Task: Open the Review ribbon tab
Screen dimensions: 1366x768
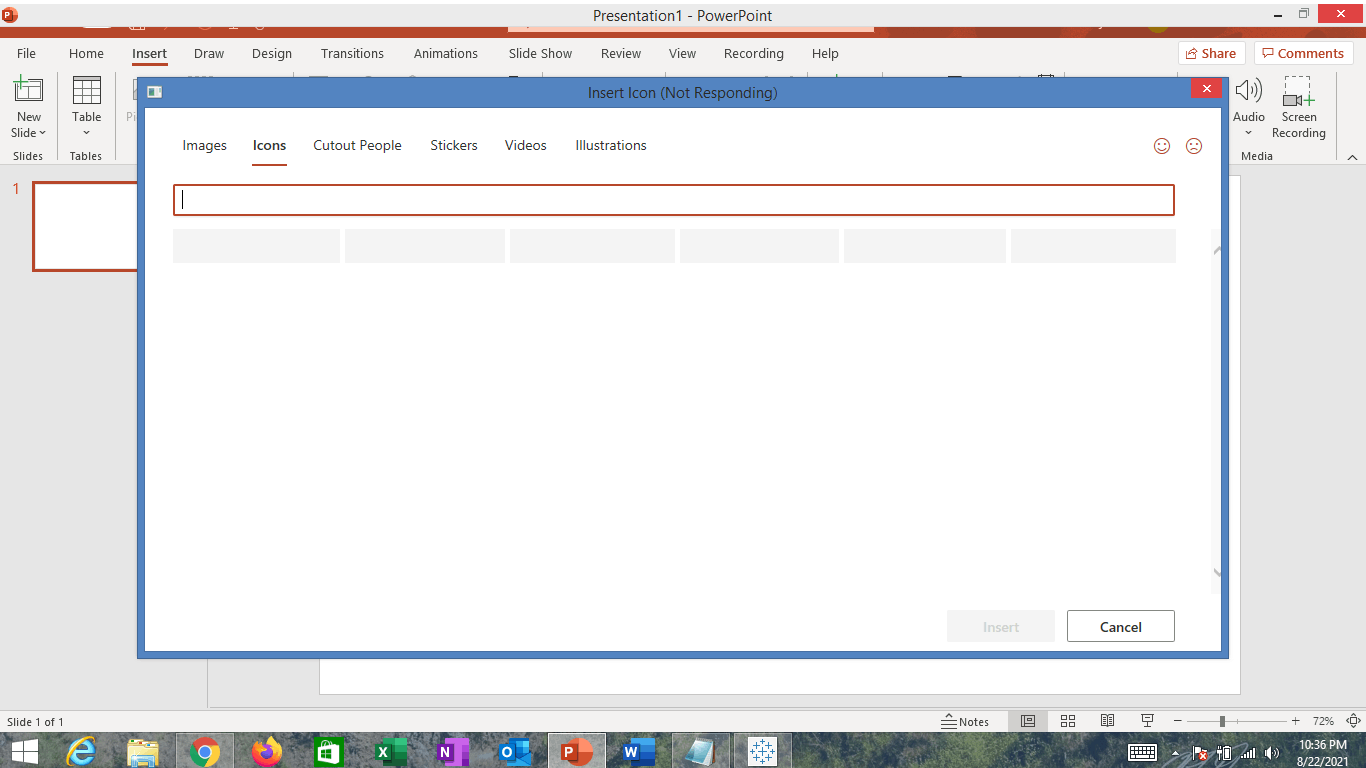Action: point(621,54)
